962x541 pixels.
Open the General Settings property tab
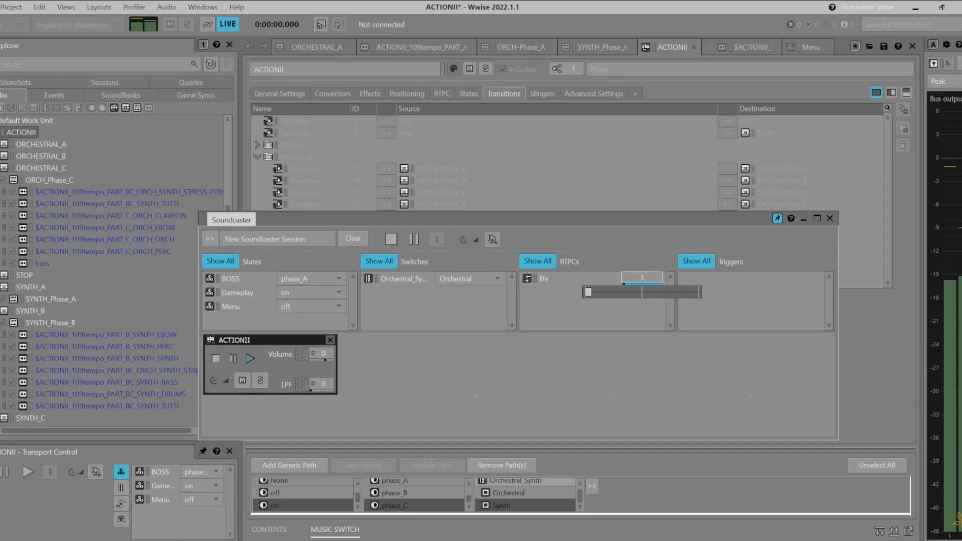(x=279, y=94)
